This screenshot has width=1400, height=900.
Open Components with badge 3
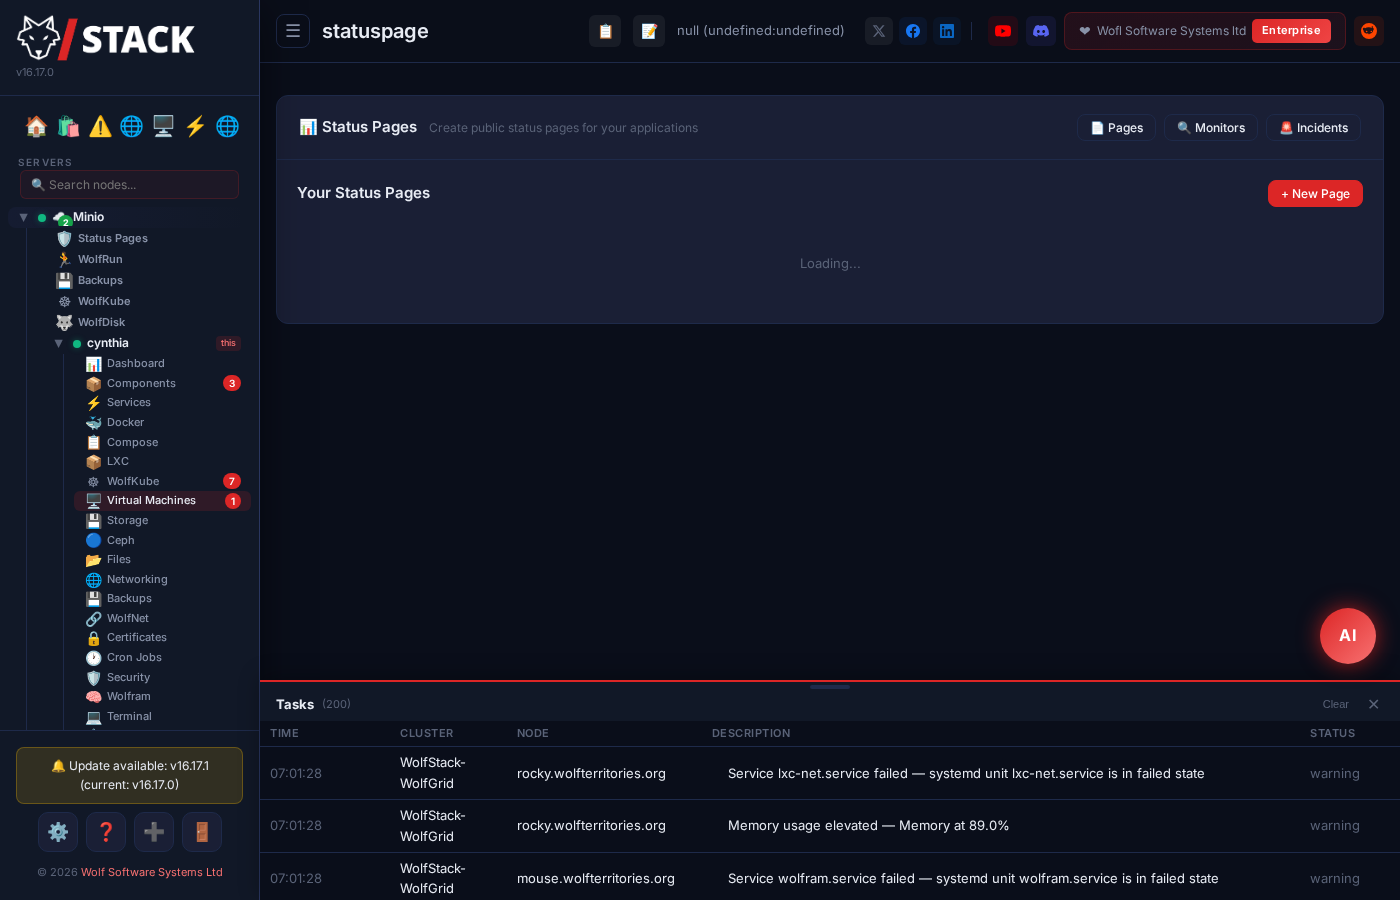click(141, 383)
